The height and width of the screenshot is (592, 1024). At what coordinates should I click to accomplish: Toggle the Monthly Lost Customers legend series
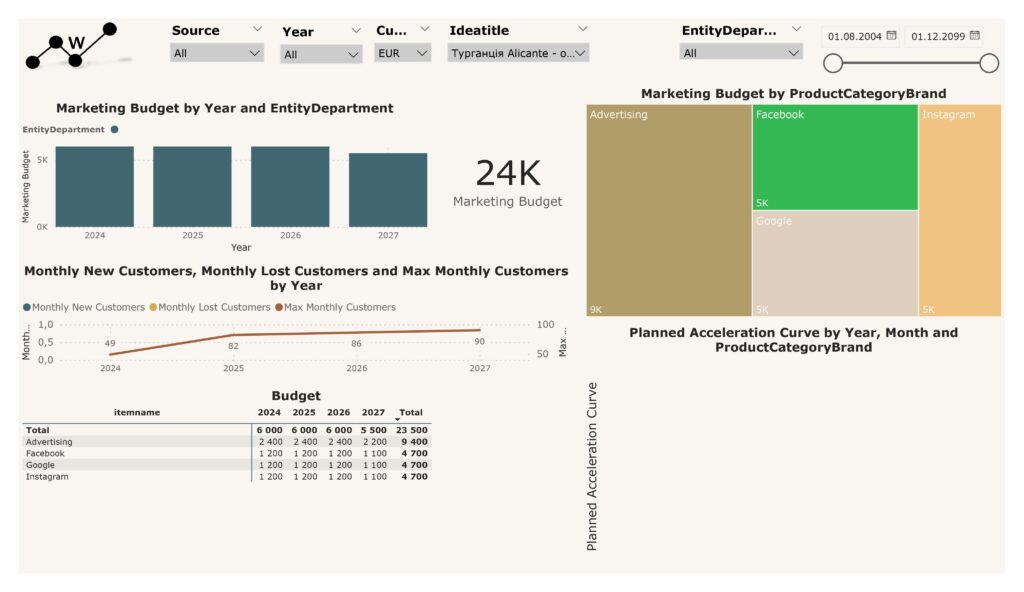pyautogui.click(x=210, y=307)
